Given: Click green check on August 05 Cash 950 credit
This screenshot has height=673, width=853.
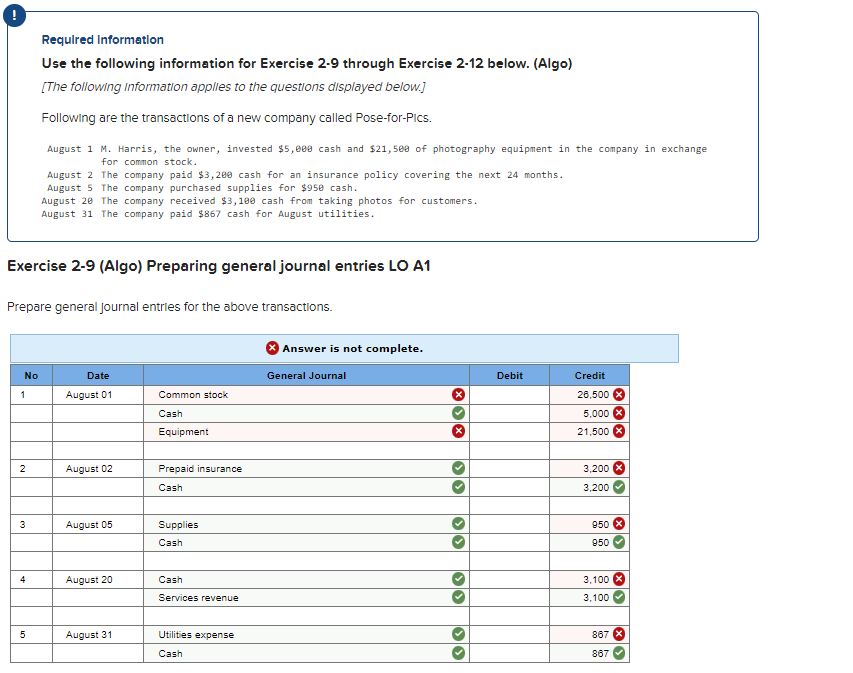Looking at the screenshot, I should (619, 542).
